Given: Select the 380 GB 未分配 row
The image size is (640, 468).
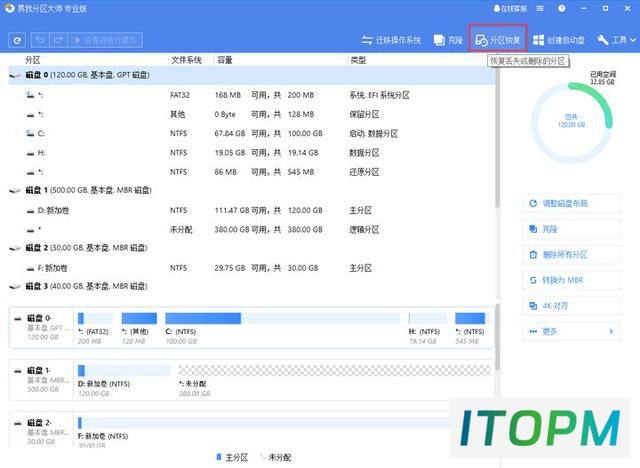Looking at the screenshot, I should tap(251, 230).
